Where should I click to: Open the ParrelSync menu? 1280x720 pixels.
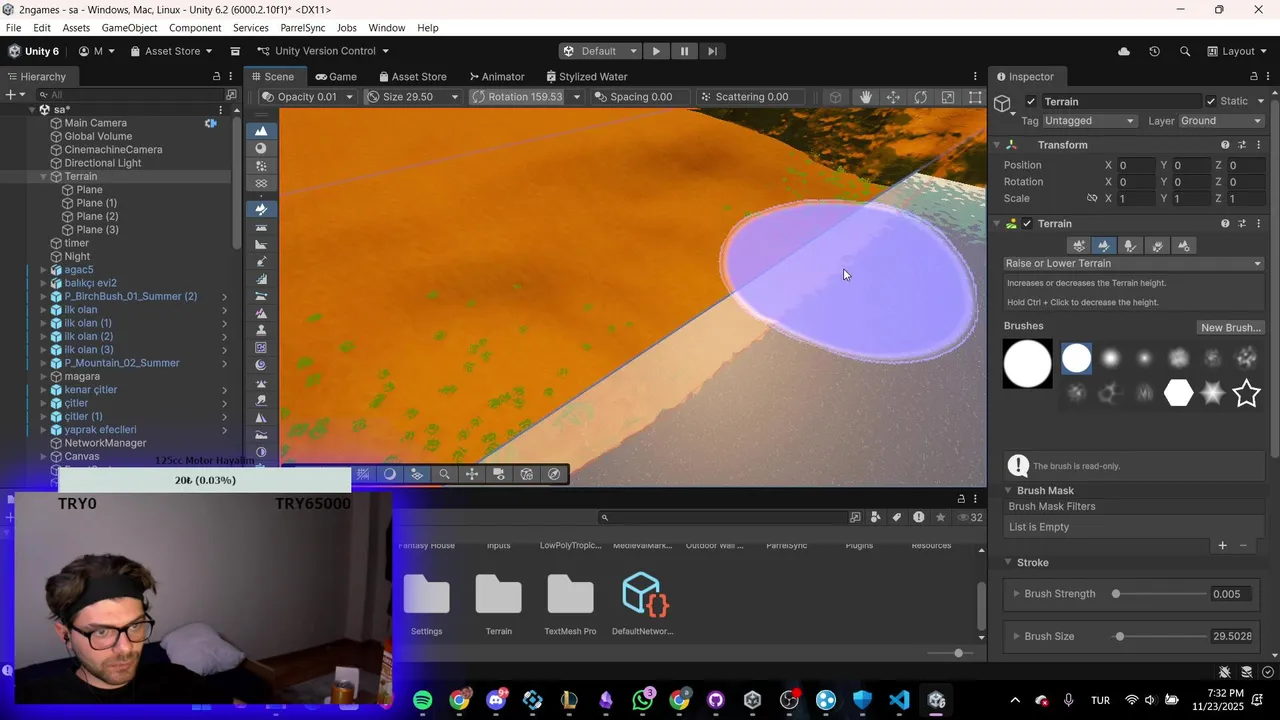302,28
